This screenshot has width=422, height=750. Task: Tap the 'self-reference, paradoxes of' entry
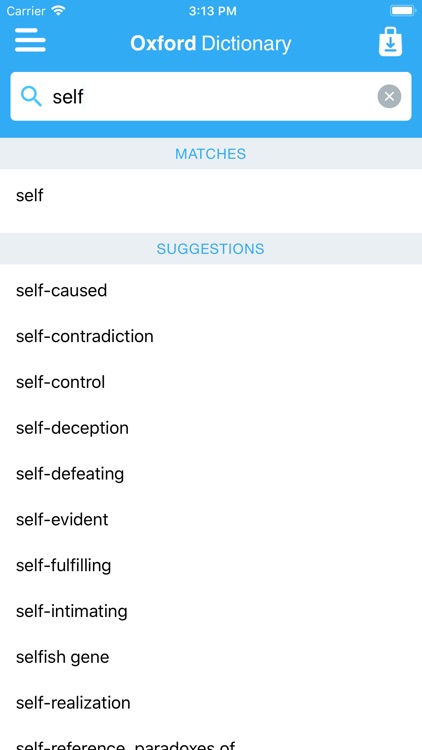211,739
